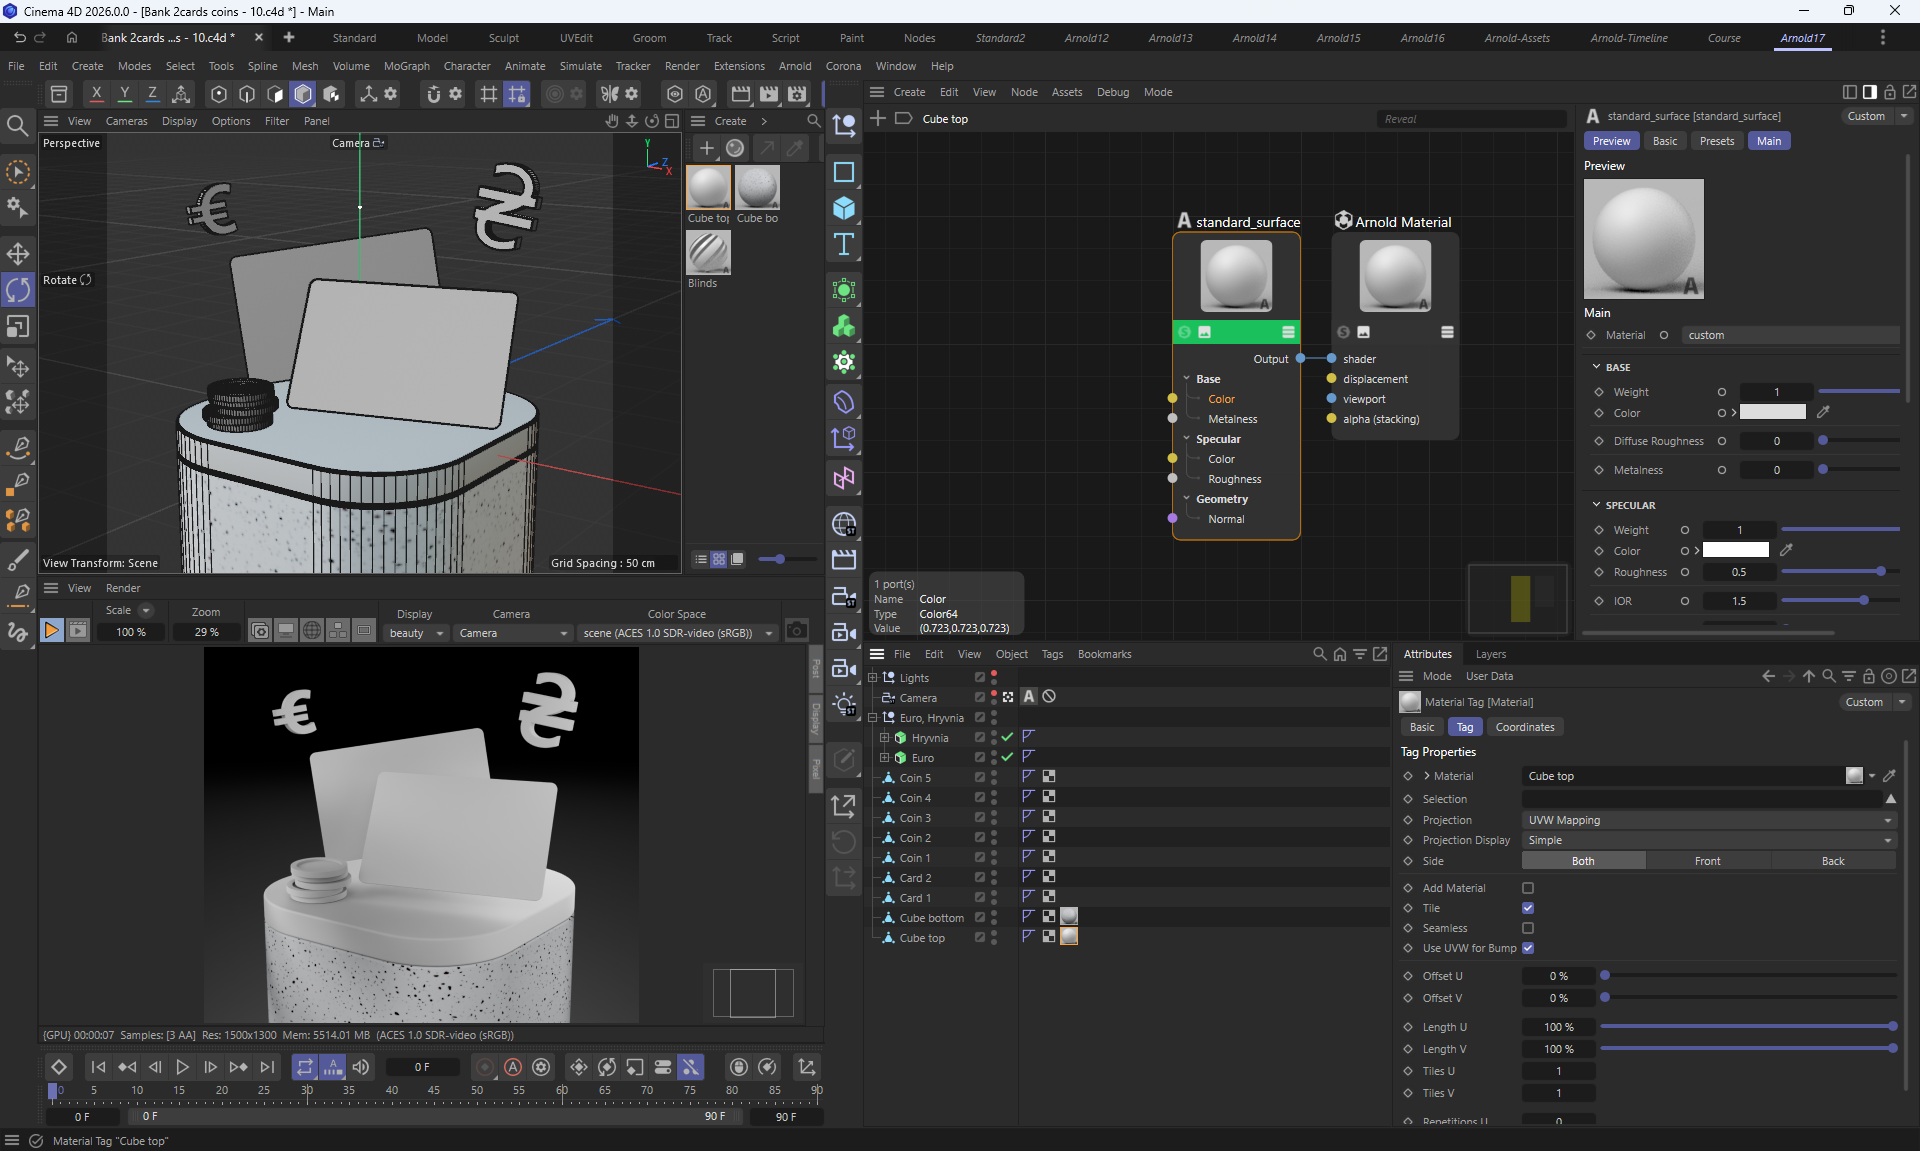Select the Blinds material thumbnail

pyautogui.click(x=708, y=253)
